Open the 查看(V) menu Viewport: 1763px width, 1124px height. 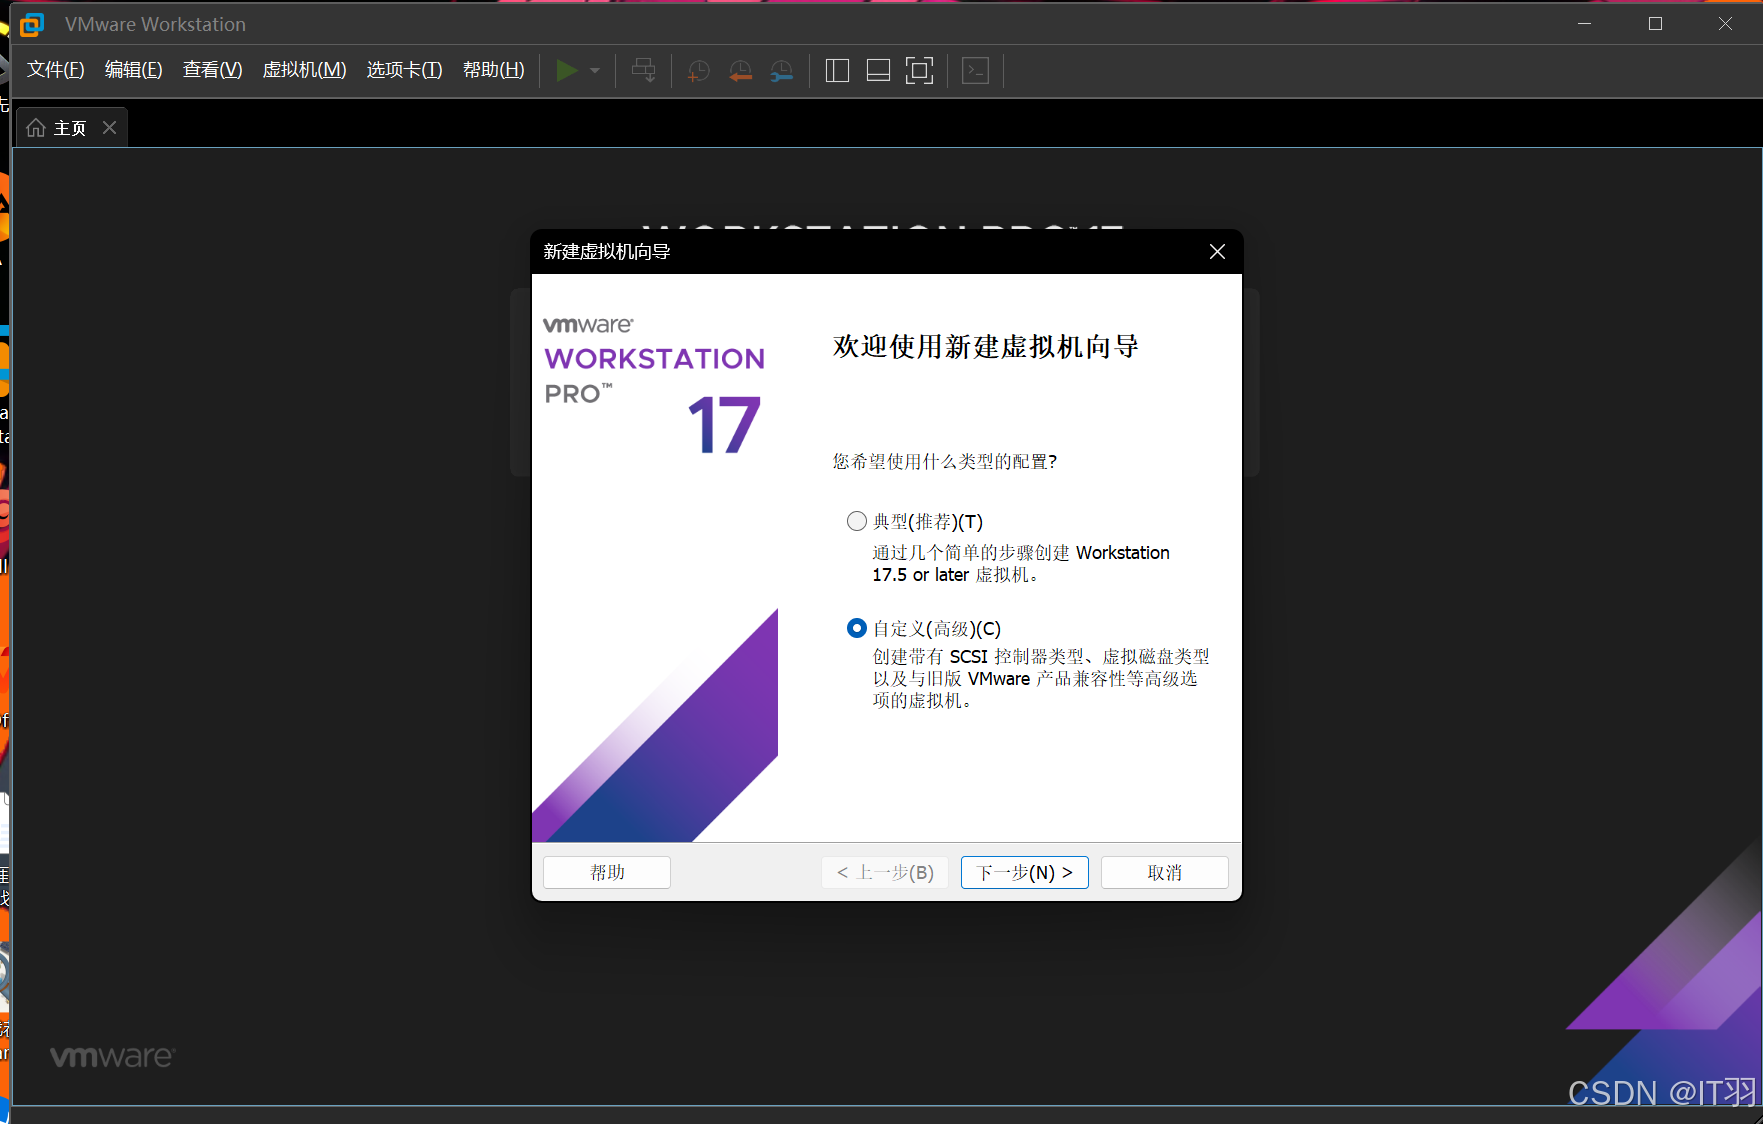212,70
